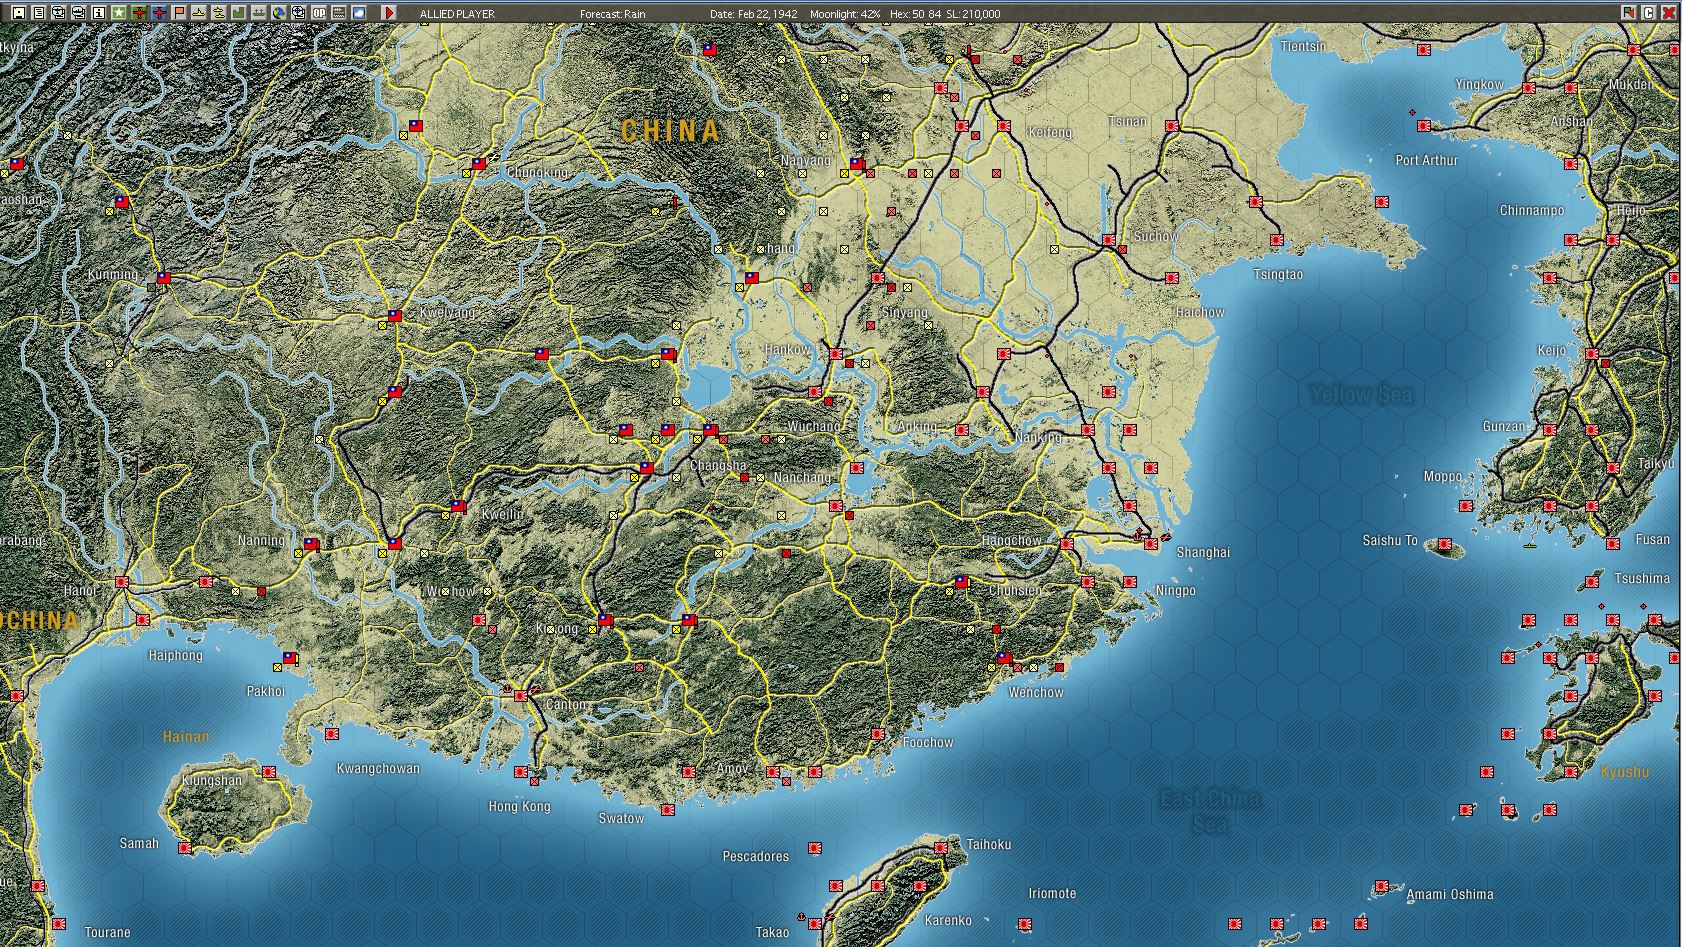Select the red plane on green icon
This screenshot has height=947, width=1682.
pyautogui.click(x=138, y=13)
